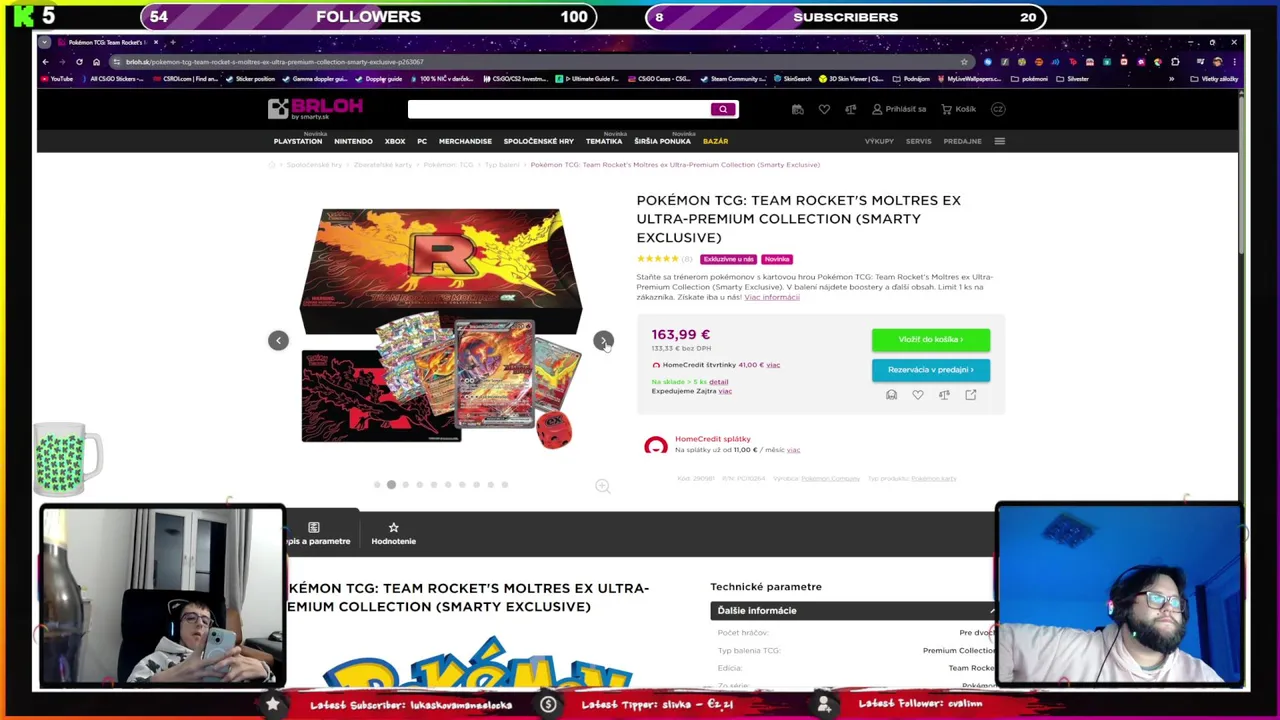This screenshot has height=720, width=1280.
Task: Open the XBOX menu
Action: click(395, 142)
